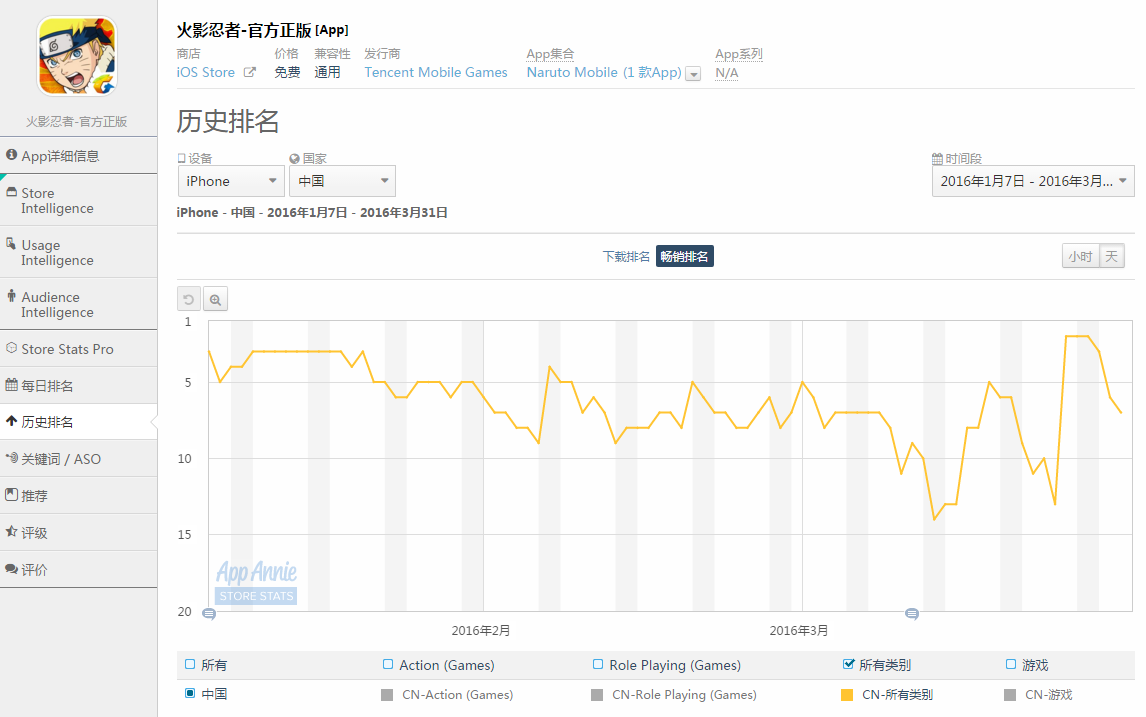Select 畅销排名 tab
This screenshot has height=717, width=1146.
click(684, 257)
